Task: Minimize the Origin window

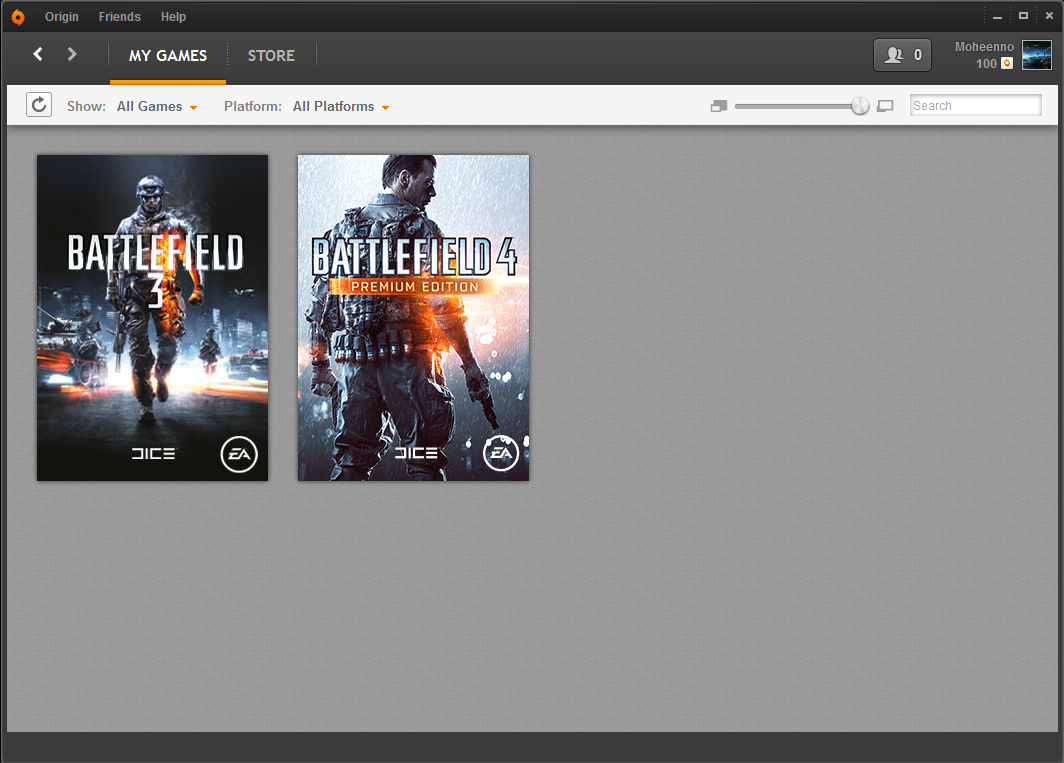Action: tap(997, 16)
